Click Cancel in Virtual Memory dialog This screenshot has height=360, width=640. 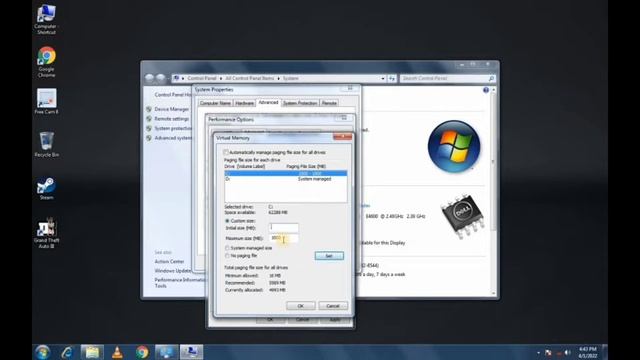coord(333,306)
